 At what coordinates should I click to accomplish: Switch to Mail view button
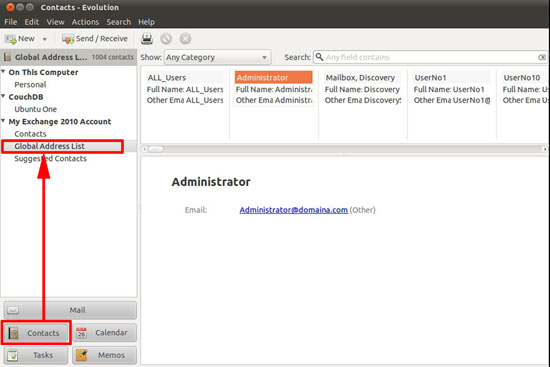pyautogui.click(x=70, y=310)
